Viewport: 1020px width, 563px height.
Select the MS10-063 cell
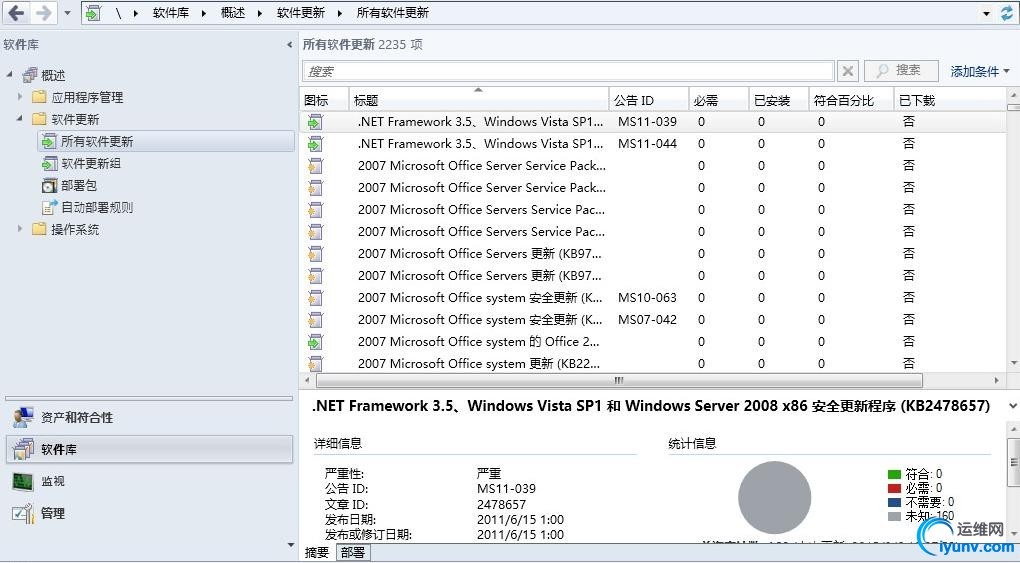pos(647,297)
